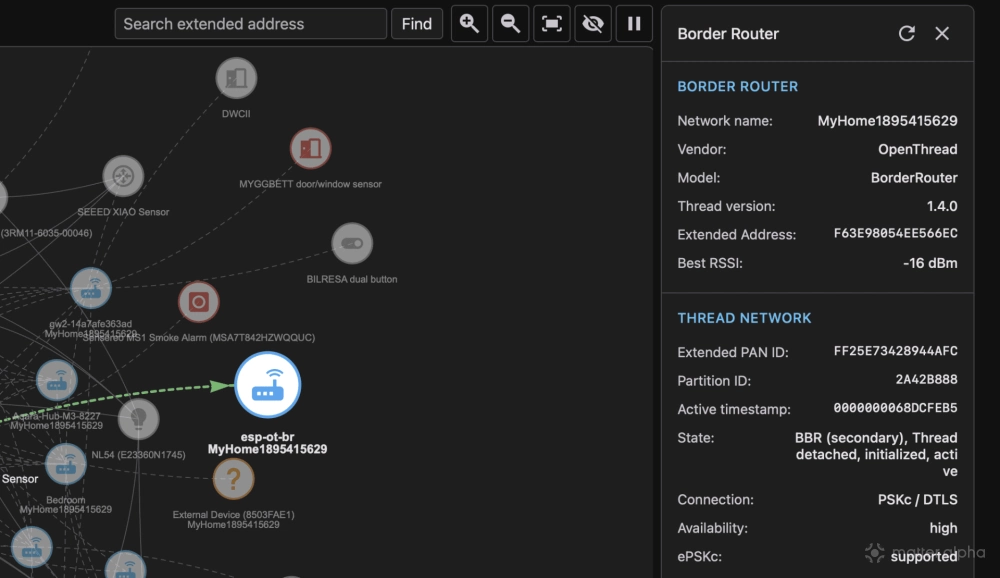Toggle node label visibility with eye icon

pyautogui.click(x=592, y=23)
